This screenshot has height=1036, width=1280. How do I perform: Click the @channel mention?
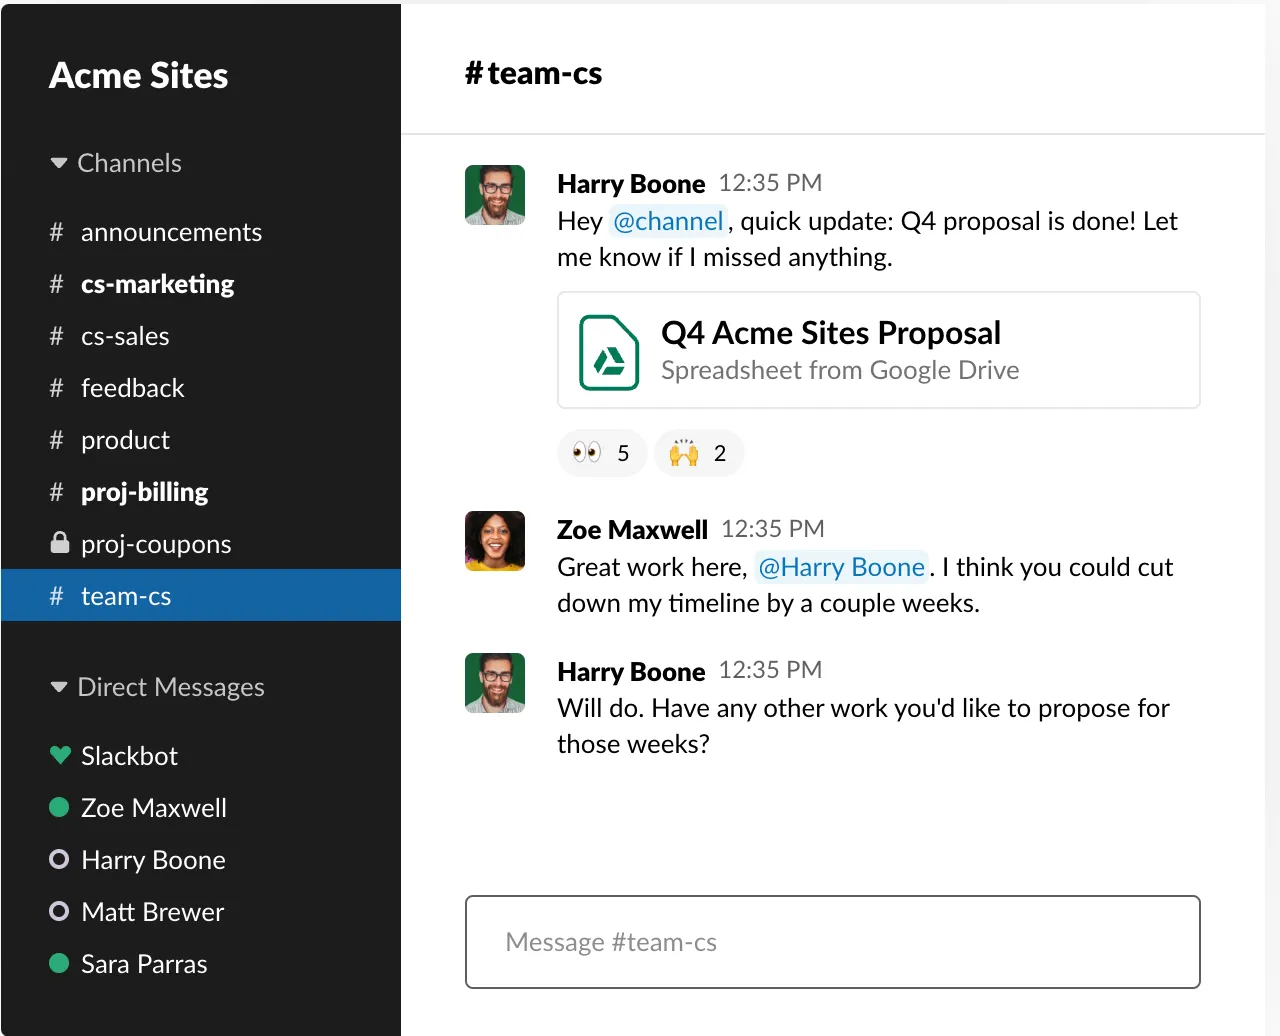pyautogui.click(x=668, y=221)
